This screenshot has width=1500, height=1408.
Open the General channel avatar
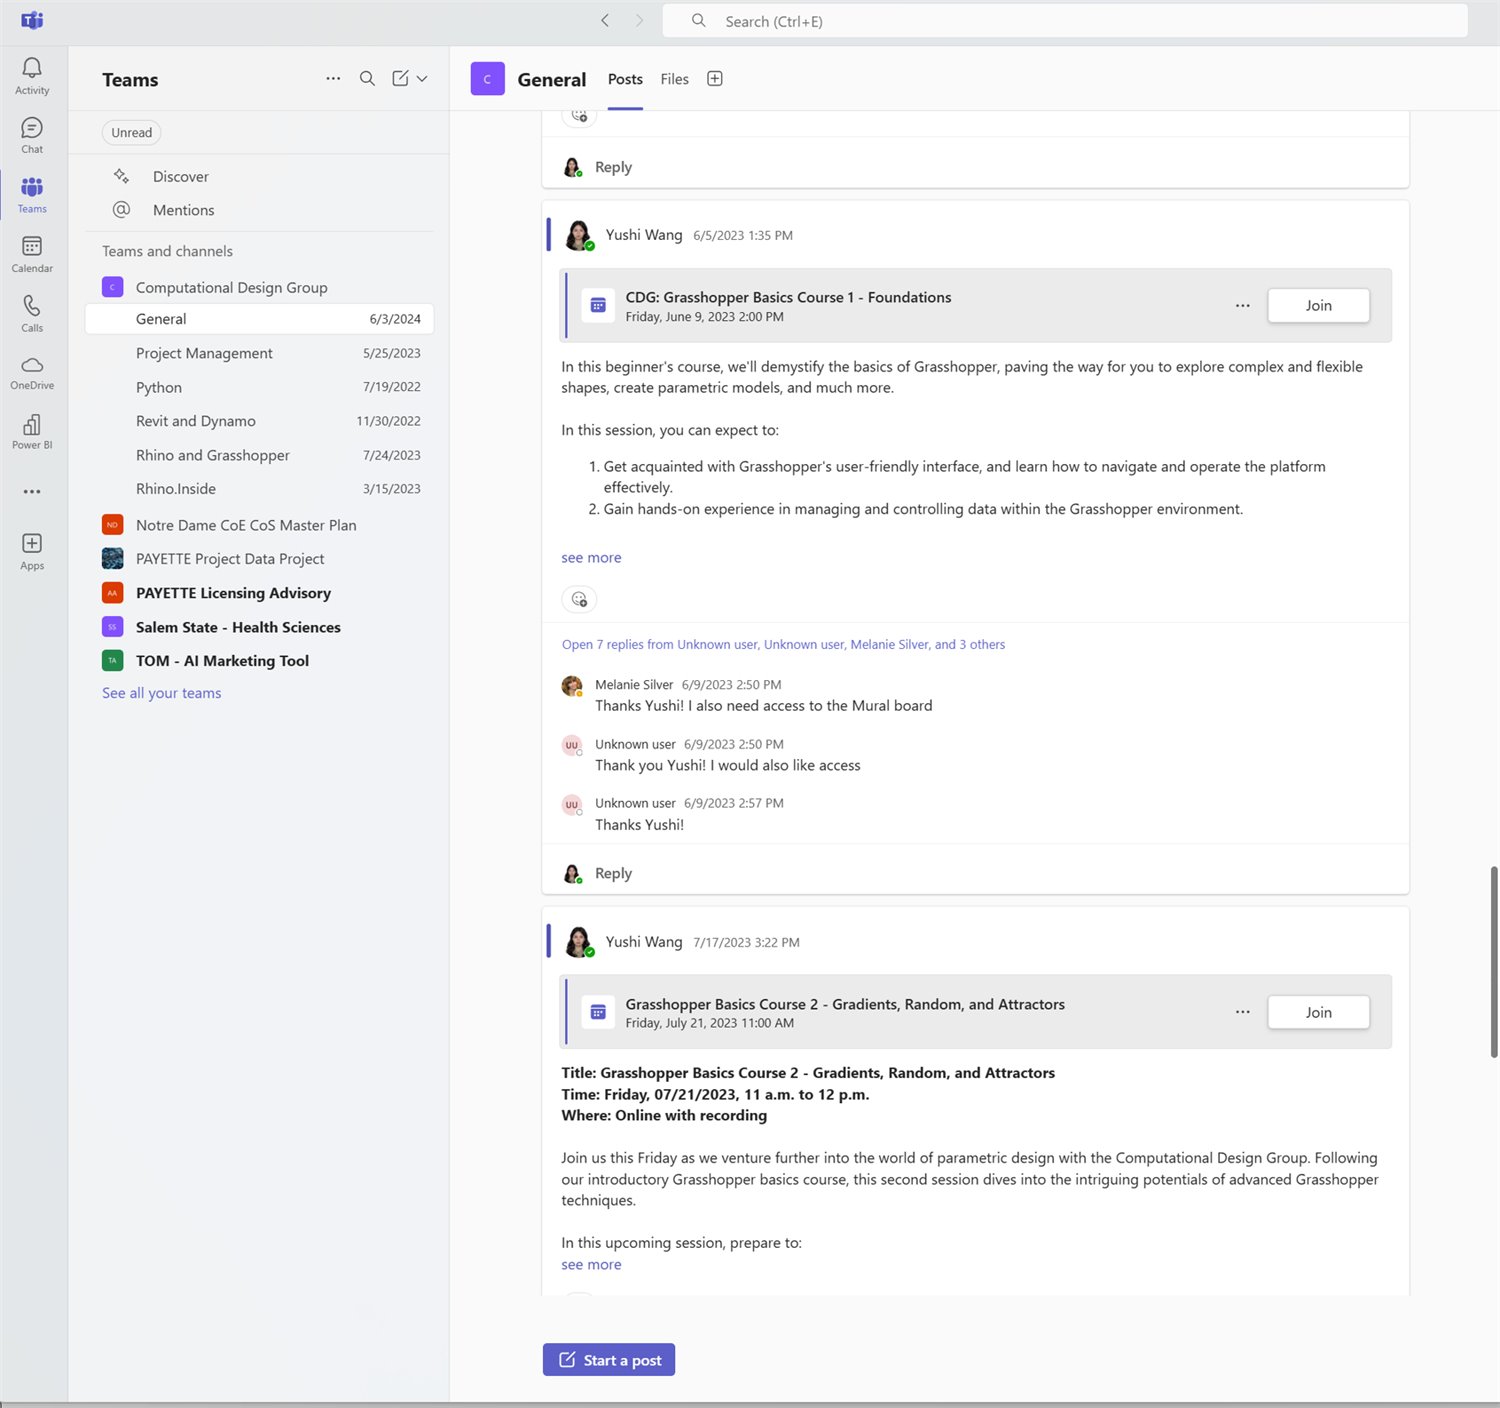tap(487, 79)
